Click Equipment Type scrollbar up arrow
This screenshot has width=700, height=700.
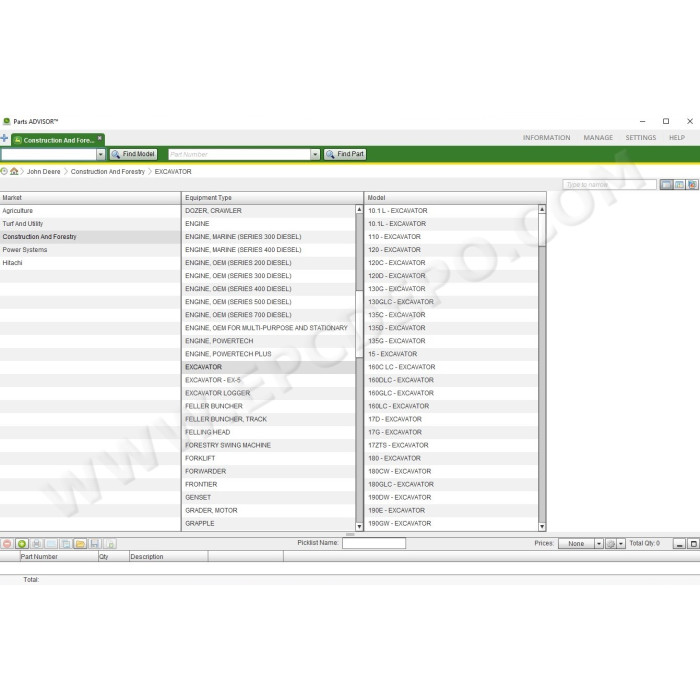coord(359,209)
